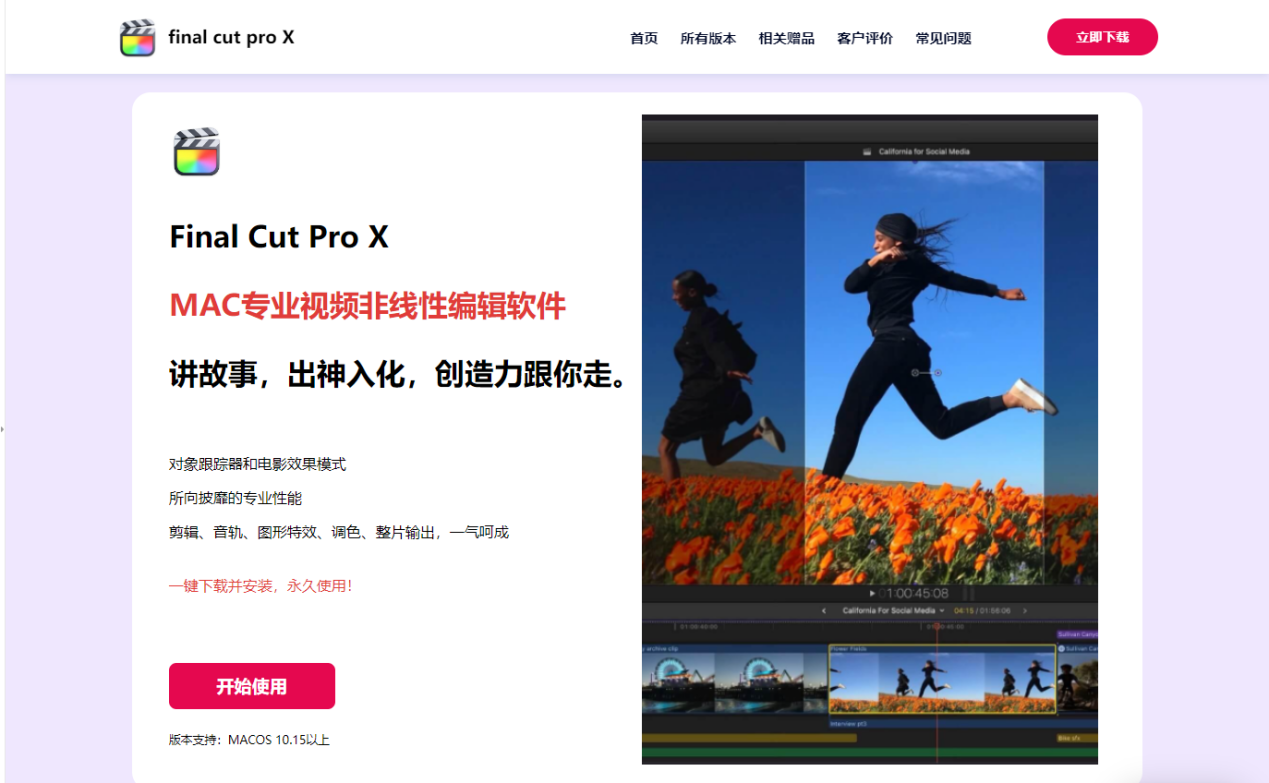1269x783 pixels.
Task: Open the 所有版本 nav item
Action: (708, 38)
